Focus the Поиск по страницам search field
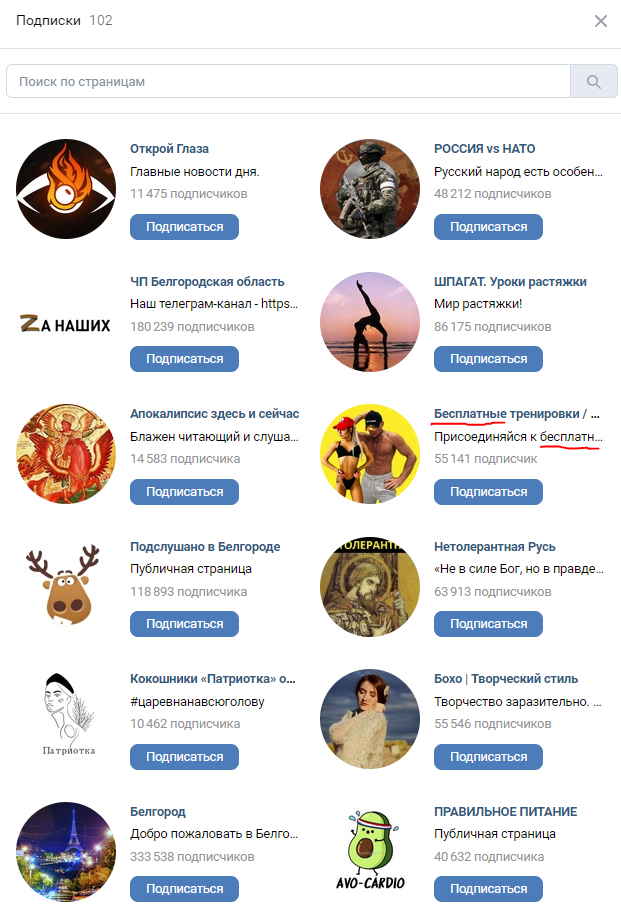 pyautogui.click(x=288, y=81)
